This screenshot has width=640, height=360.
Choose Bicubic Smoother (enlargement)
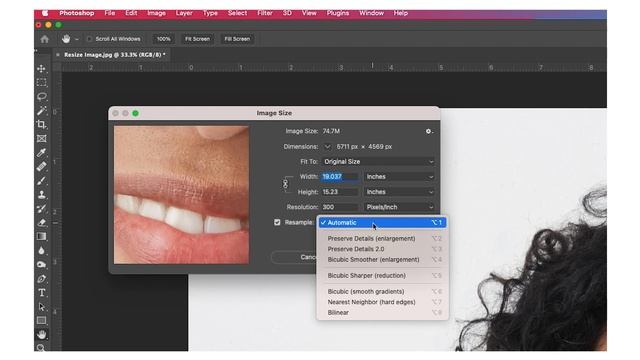(x=382, y=260)
